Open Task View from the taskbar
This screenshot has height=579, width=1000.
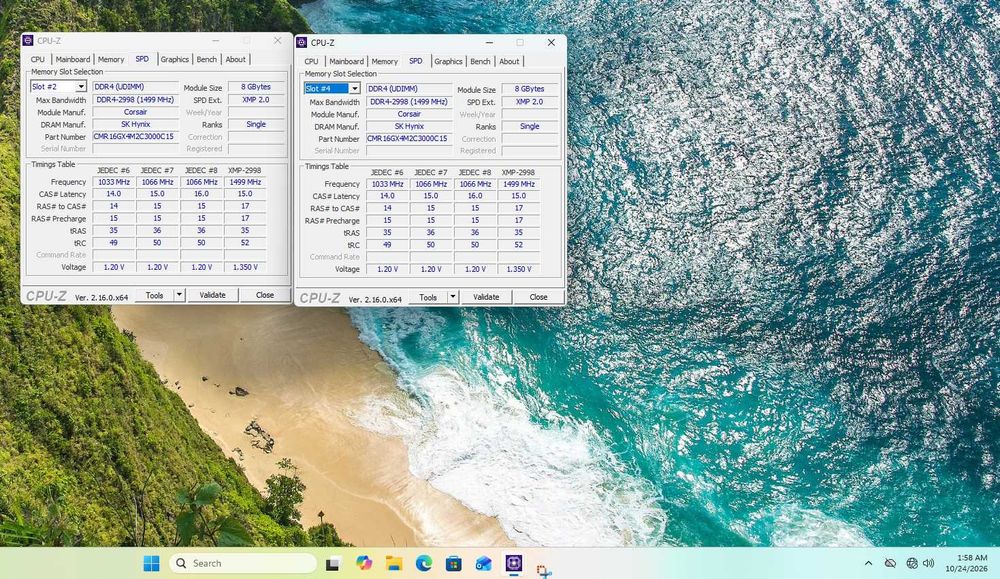pyautogui.click(x=332, y=564)
